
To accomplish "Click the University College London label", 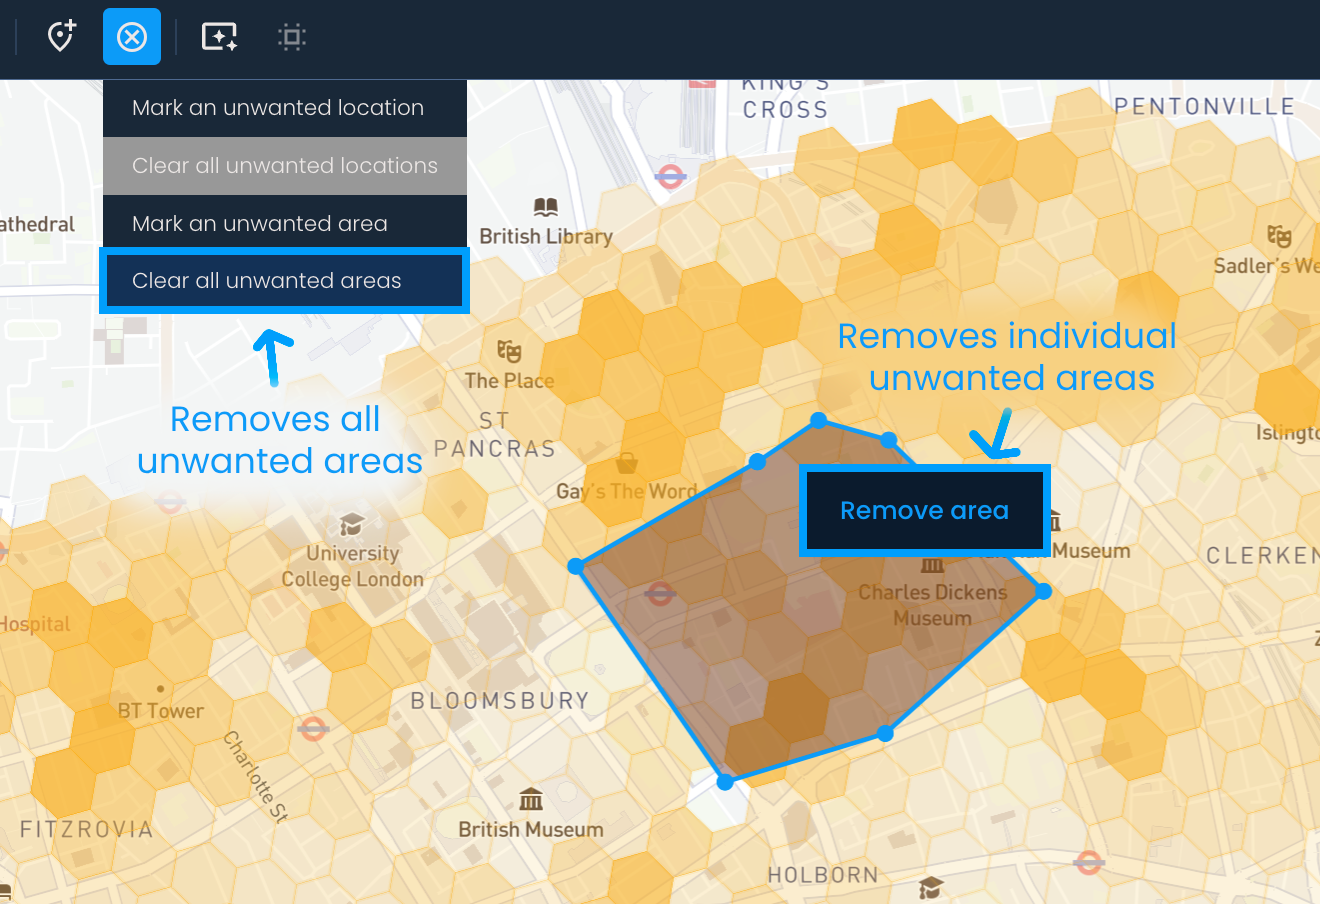I will coord(352,566).
